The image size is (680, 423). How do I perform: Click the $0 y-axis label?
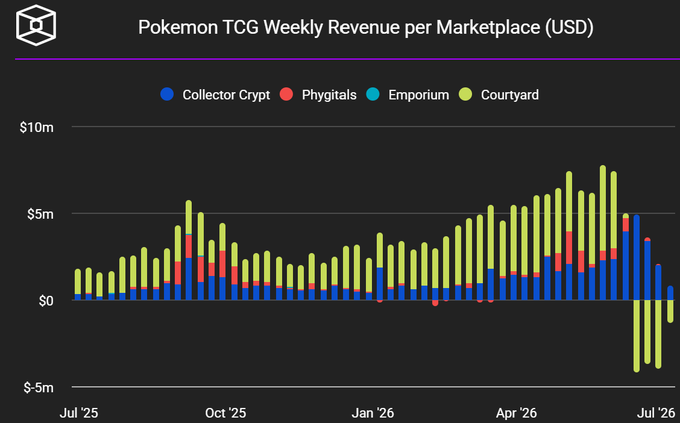46,300
